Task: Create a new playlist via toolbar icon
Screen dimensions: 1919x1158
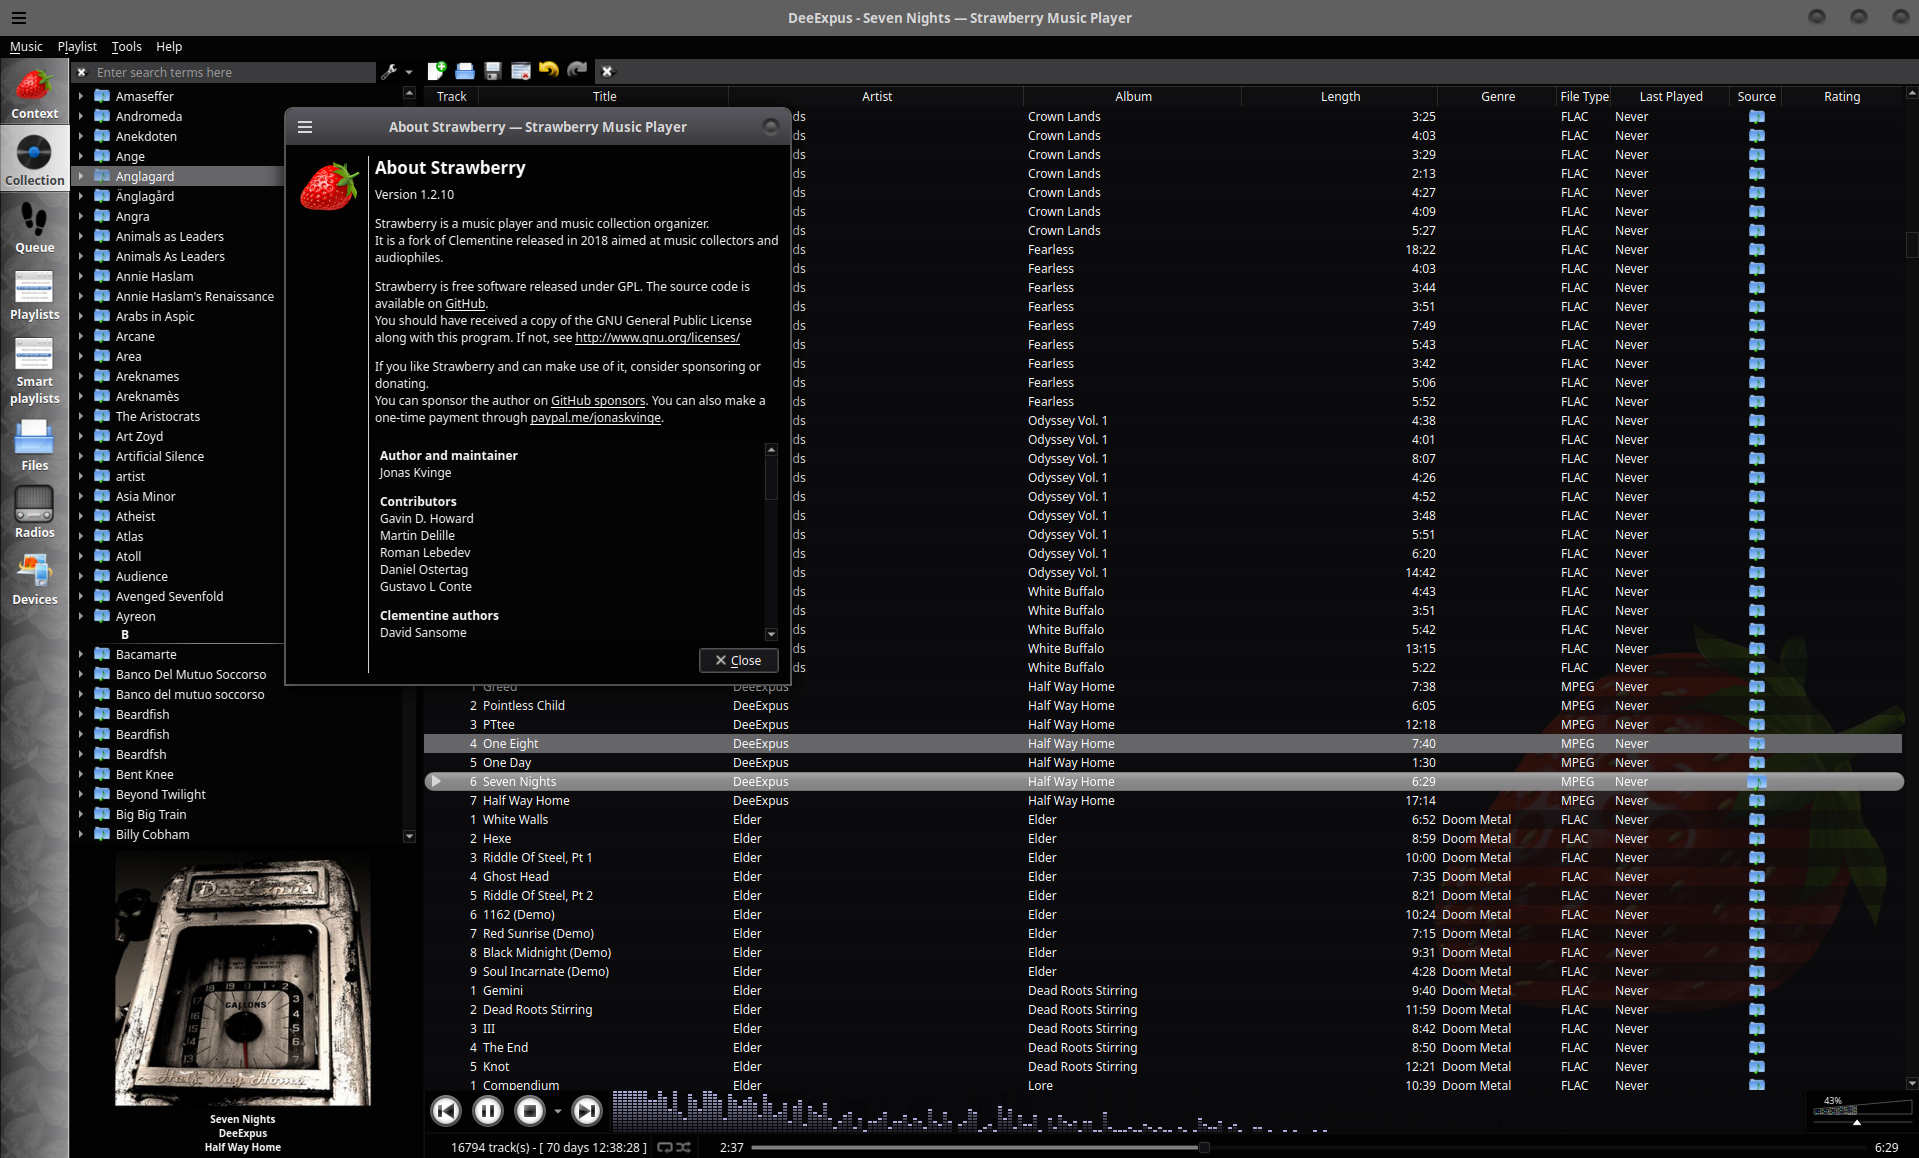Action: pyautogui.click(x=437, y=71)
